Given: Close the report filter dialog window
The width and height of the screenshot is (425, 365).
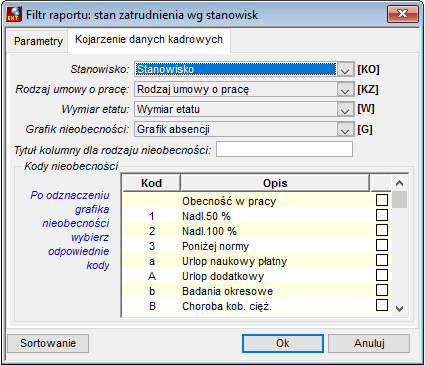Looking at the screenshot, I should click(403, 14).
